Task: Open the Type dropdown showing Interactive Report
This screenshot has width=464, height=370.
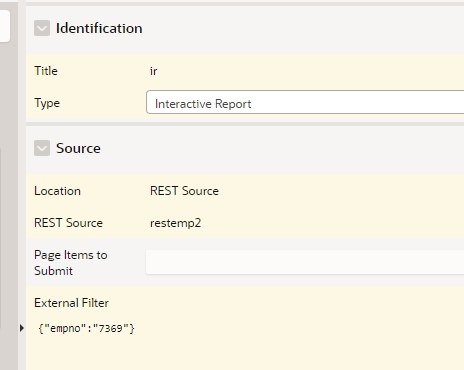Action: pyautogui.click(x=305, y=102)
